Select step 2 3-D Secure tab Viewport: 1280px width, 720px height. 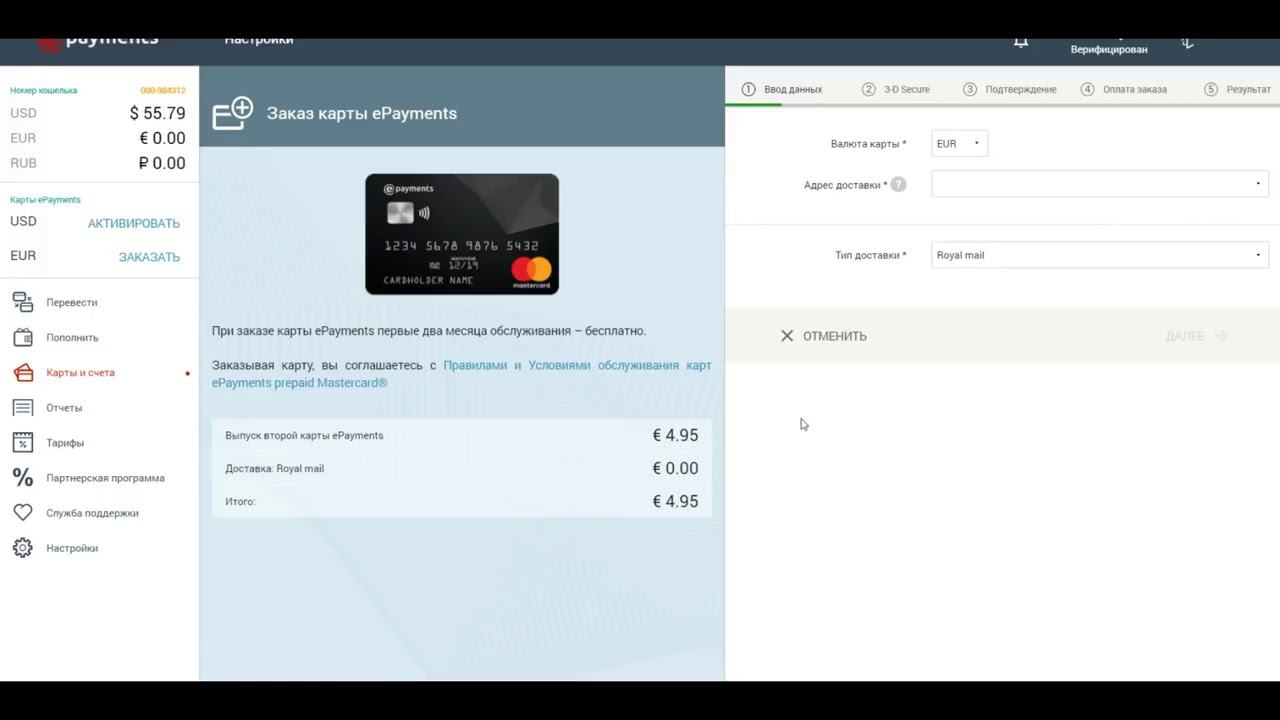coord(896,89)
